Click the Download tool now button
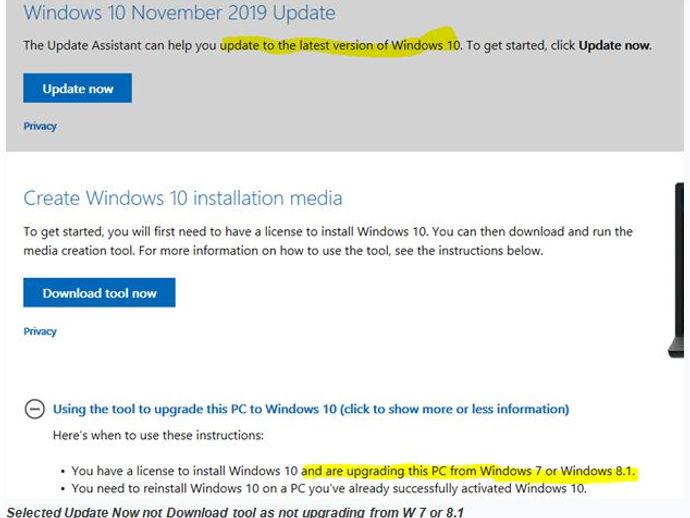This screenshot has height=518, width=690. click(x=99, y=293)
